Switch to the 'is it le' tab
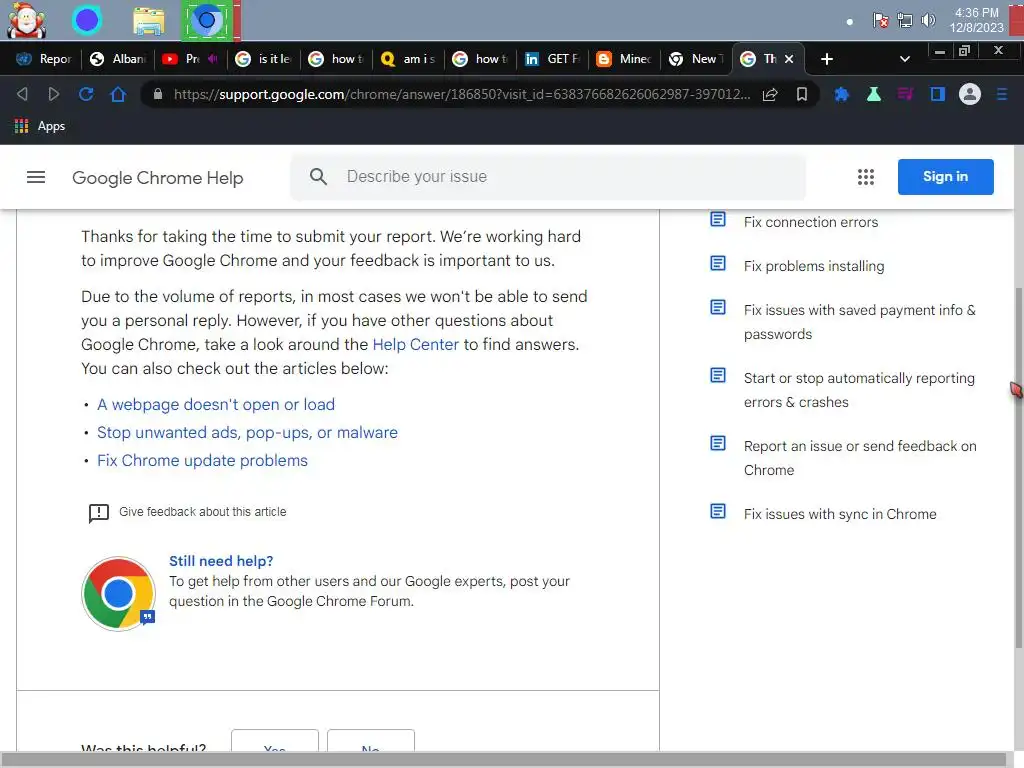 264,59
